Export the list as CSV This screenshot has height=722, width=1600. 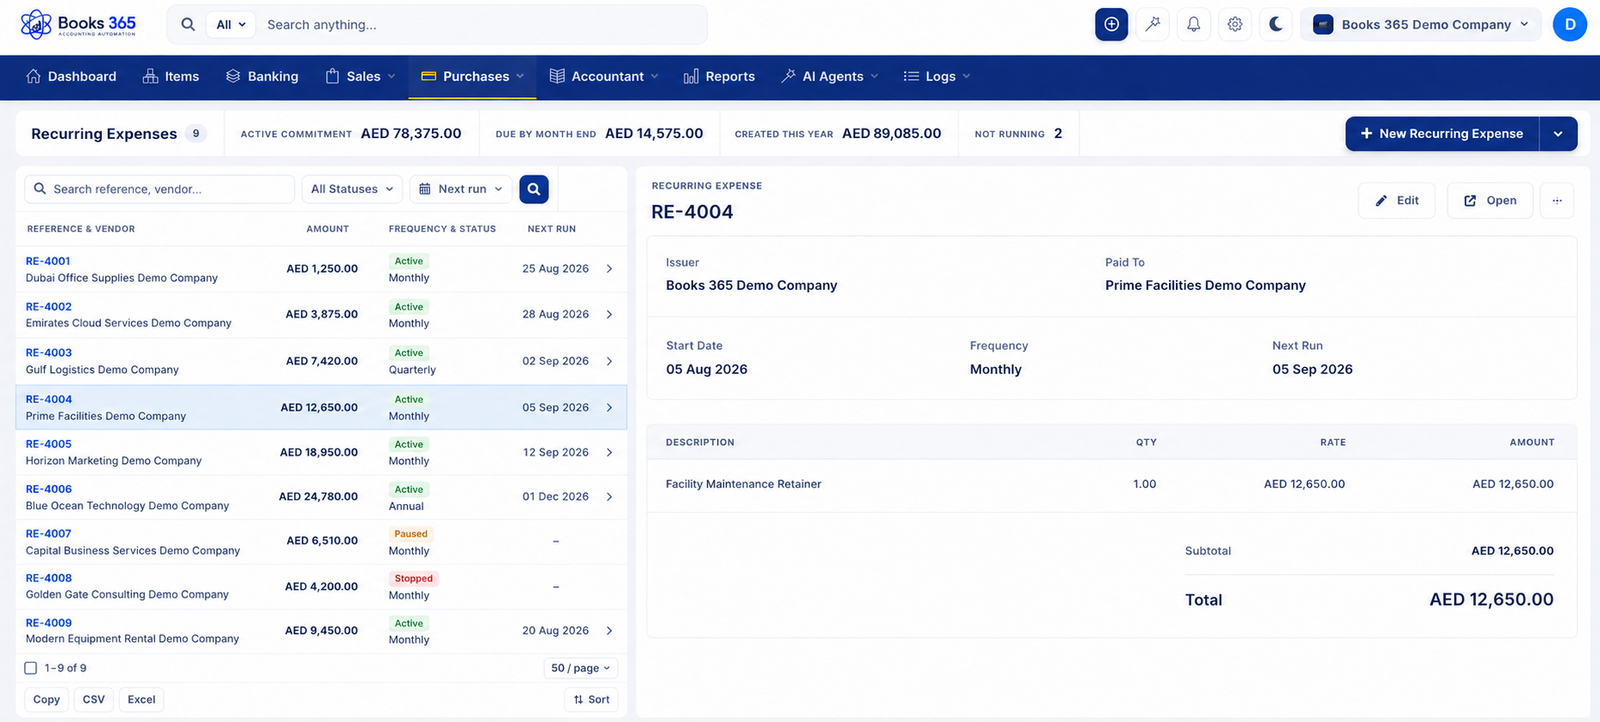pyautogui.click(x=94, y=700)
